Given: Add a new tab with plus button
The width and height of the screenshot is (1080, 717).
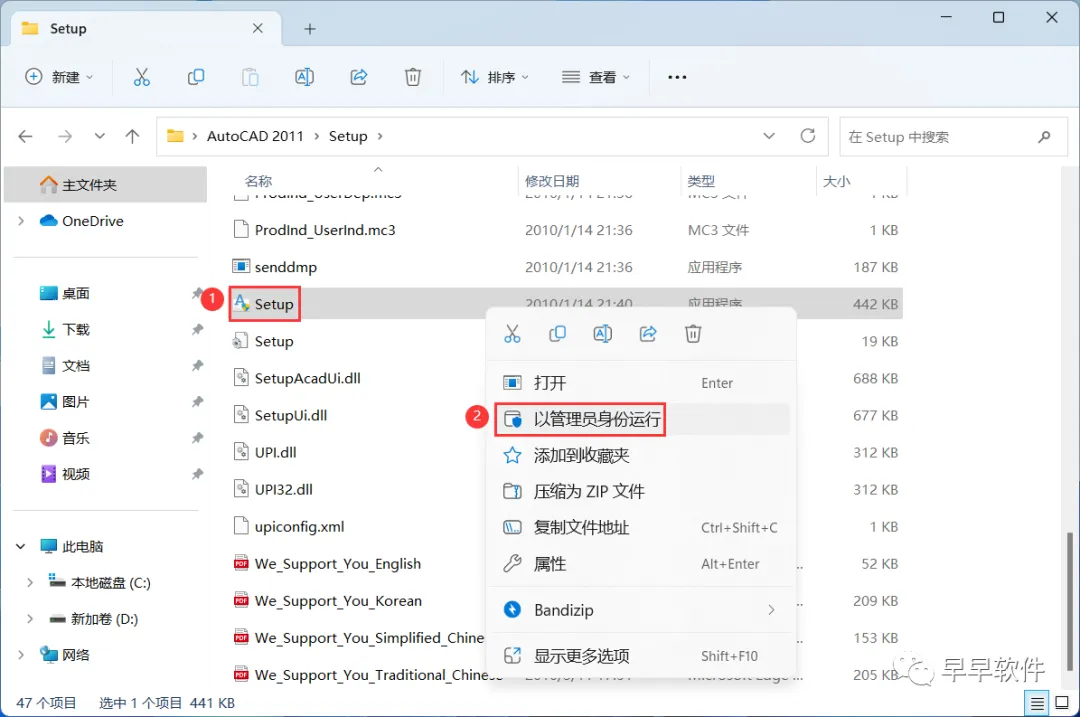Looking at the screenshot, I should pyautogui.click(x=310, y=29).
